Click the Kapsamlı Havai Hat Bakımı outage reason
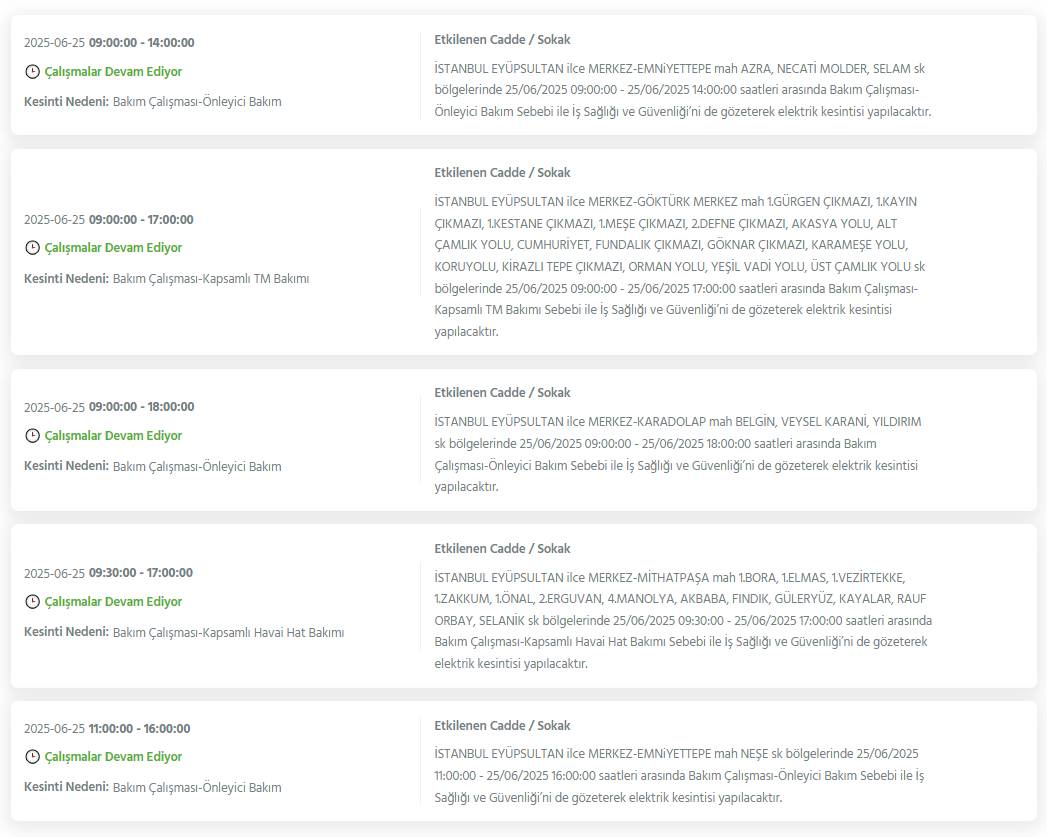Image resolution: width=1047 pixels, height=837 pixels. [228, 632]
